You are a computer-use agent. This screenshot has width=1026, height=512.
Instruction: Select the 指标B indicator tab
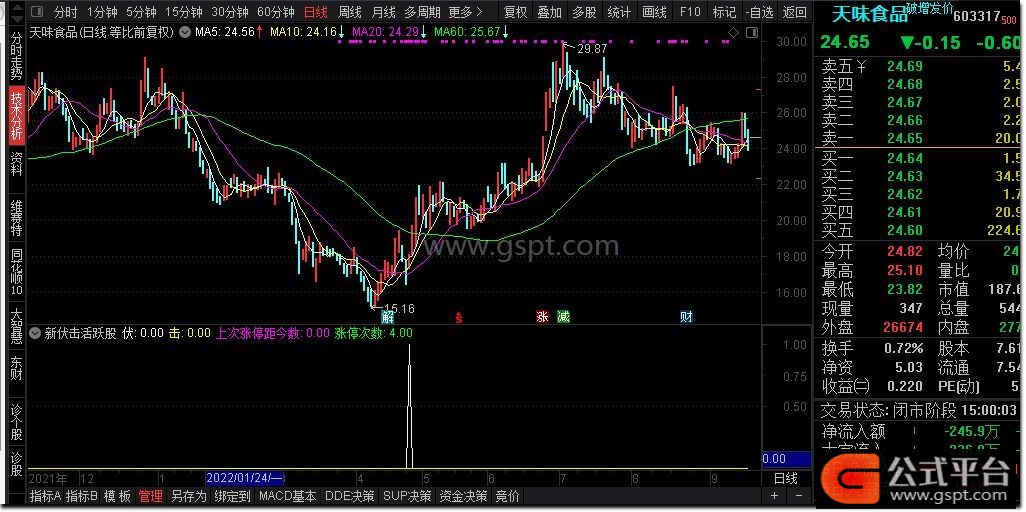click(x=82, y=496)
